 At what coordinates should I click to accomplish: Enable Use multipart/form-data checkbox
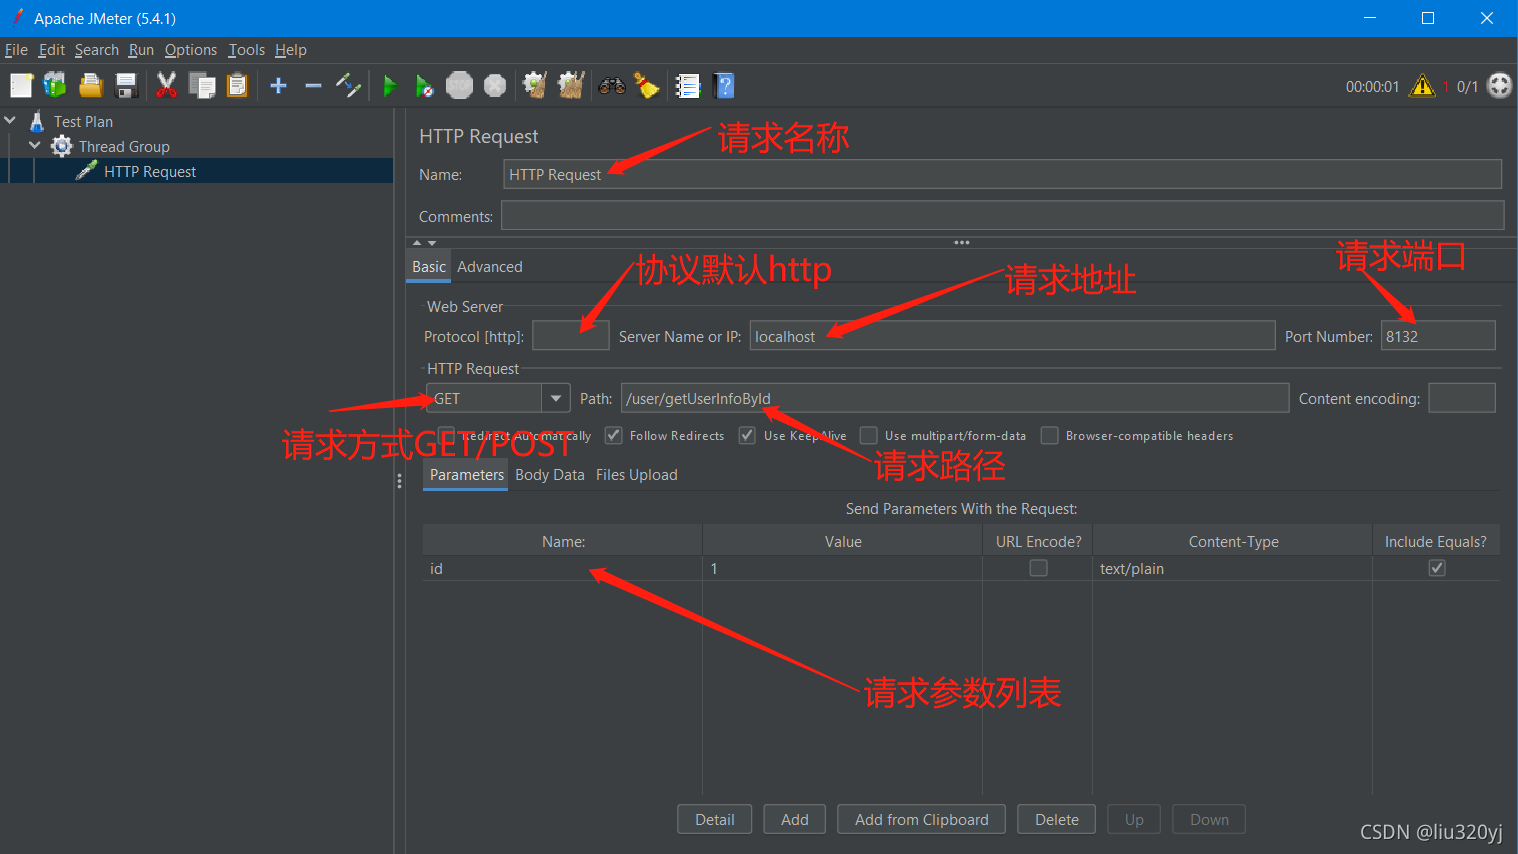pyautogui.click(x=869, y=435)
